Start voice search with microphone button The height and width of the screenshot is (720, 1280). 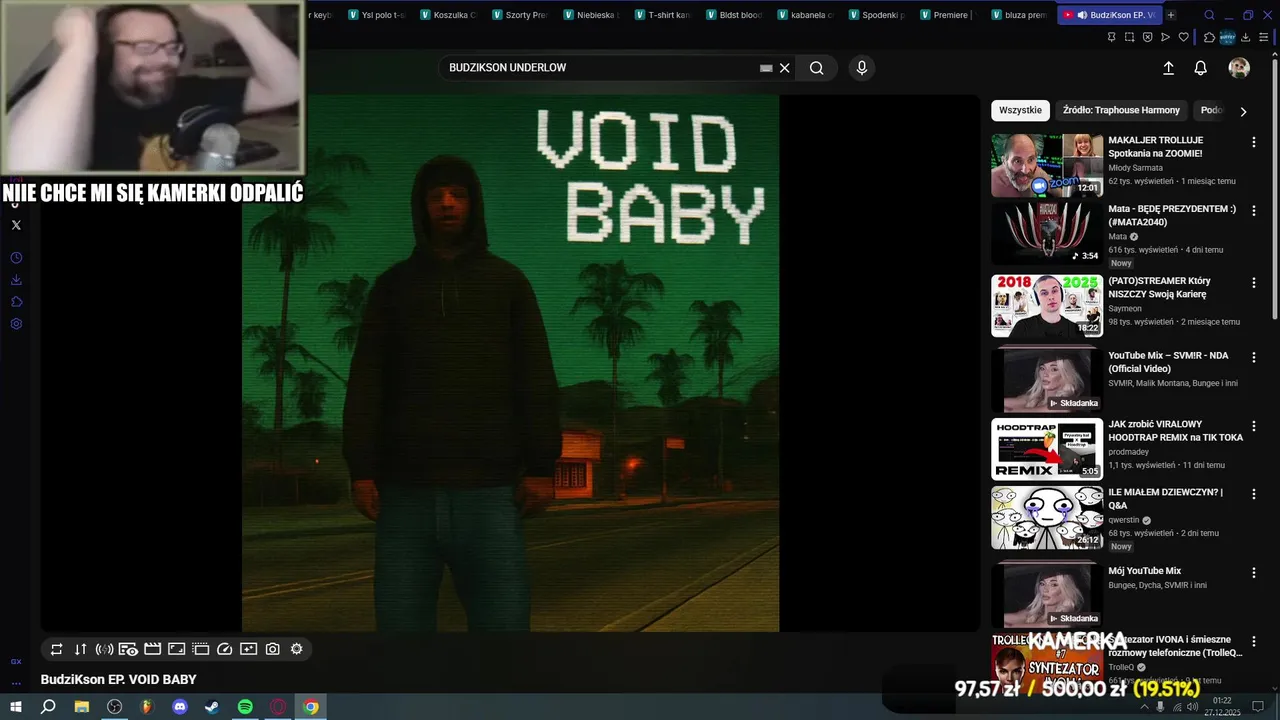coord(862,68)
